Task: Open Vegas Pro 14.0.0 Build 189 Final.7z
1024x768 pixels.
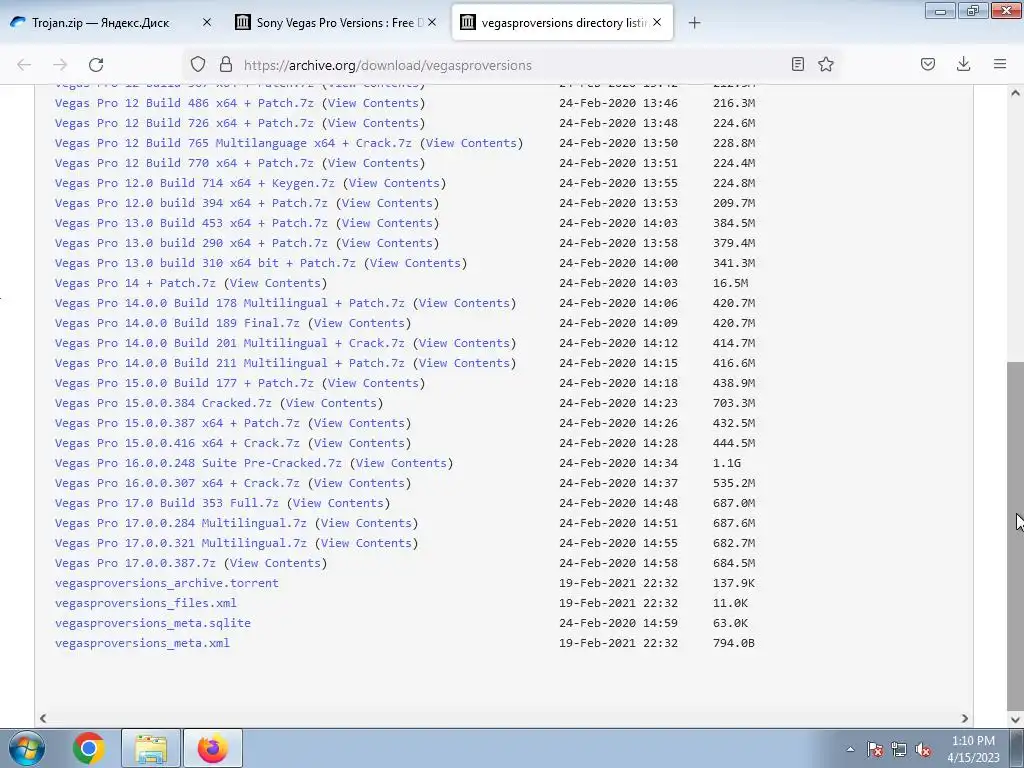Action: 177,323
